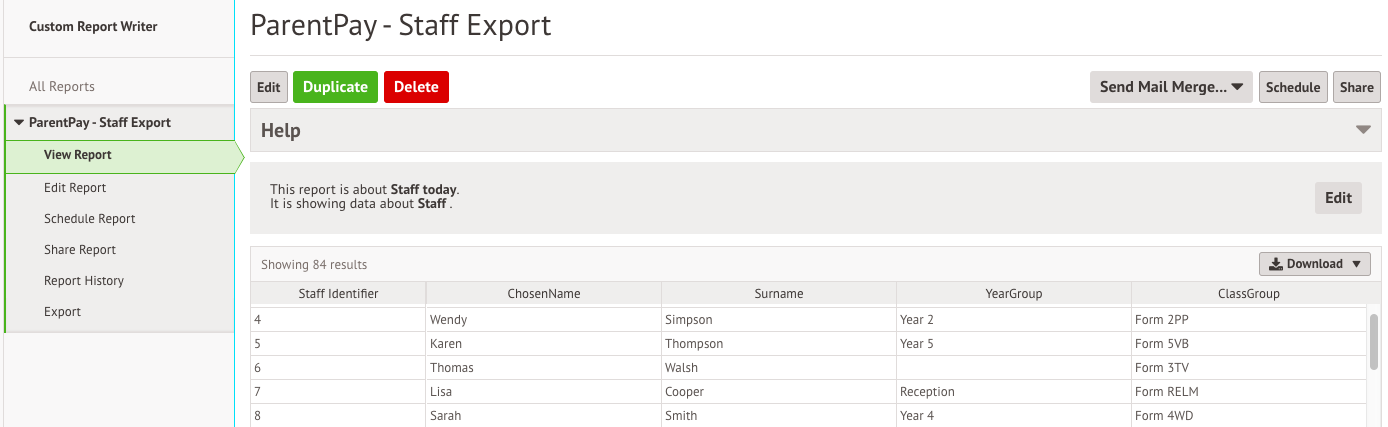Open All Reports in the sidebar
Image resolution: width=1388 pixels, height=427 pixels.
[62, 87]
